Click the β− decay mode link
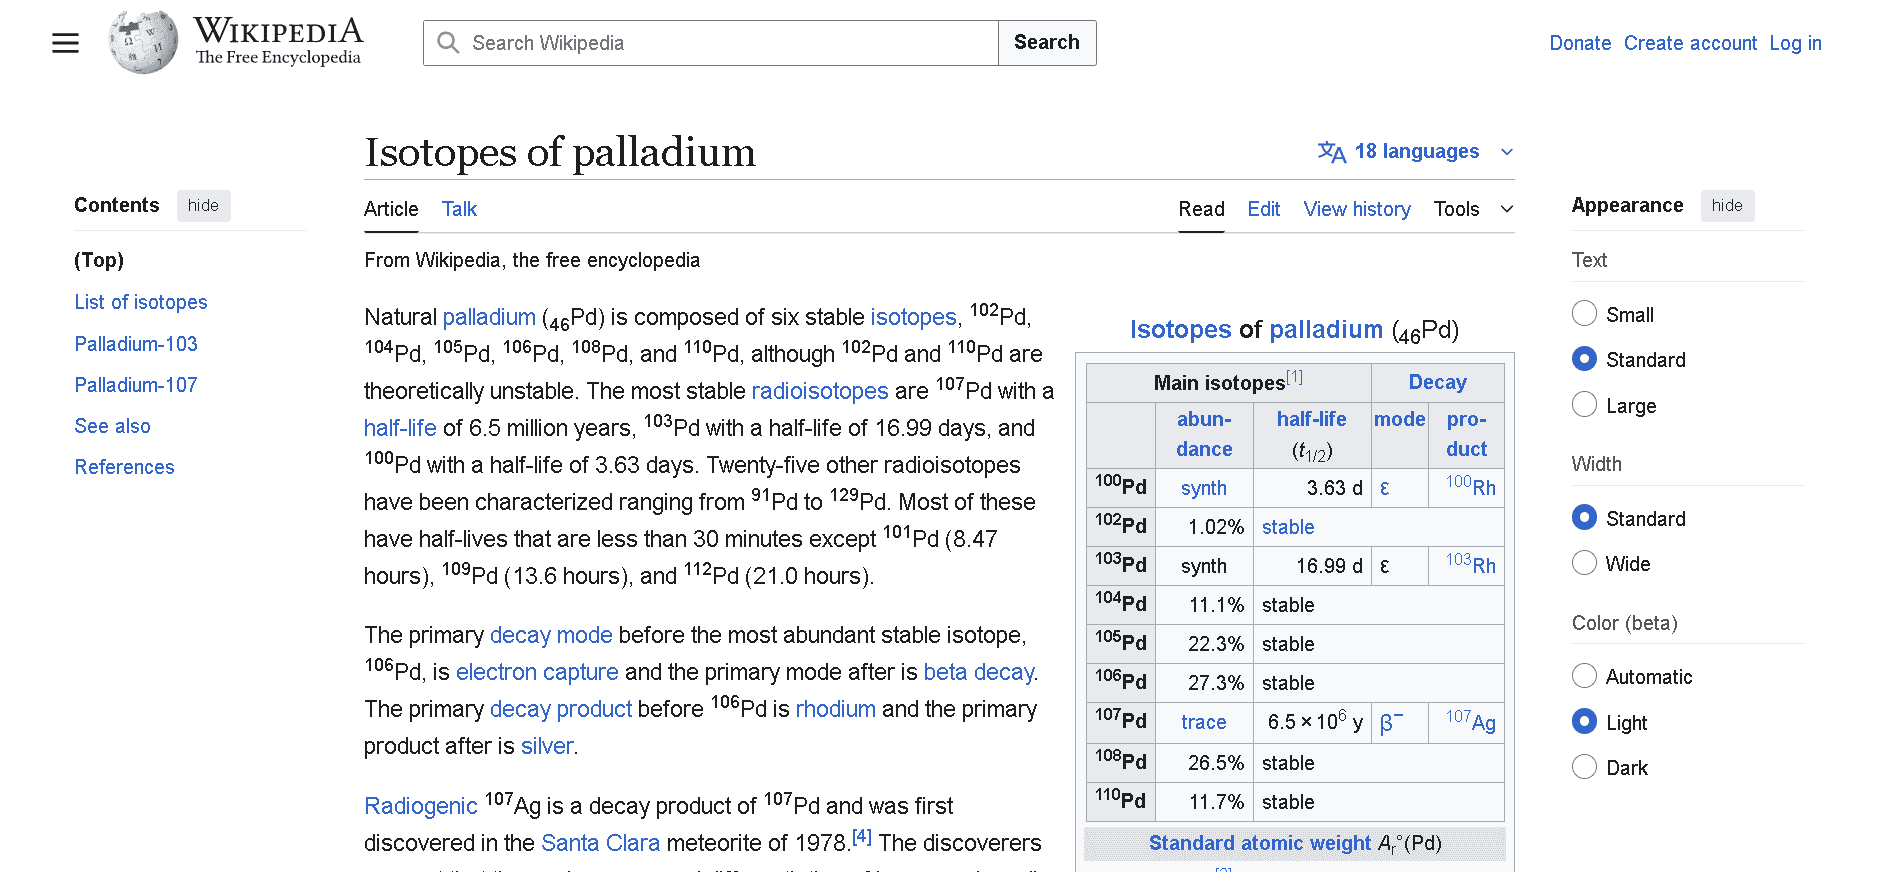Image resolution: width=1882 pixels, height=872 pixels. [1391, 722]
